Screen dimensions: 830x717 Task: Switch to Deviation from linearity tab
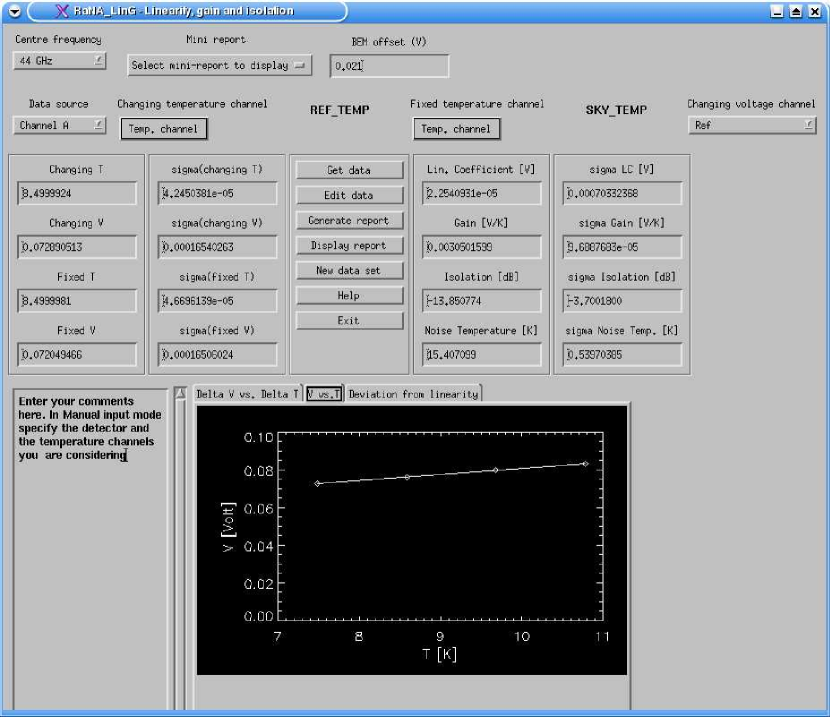point(414,394)
